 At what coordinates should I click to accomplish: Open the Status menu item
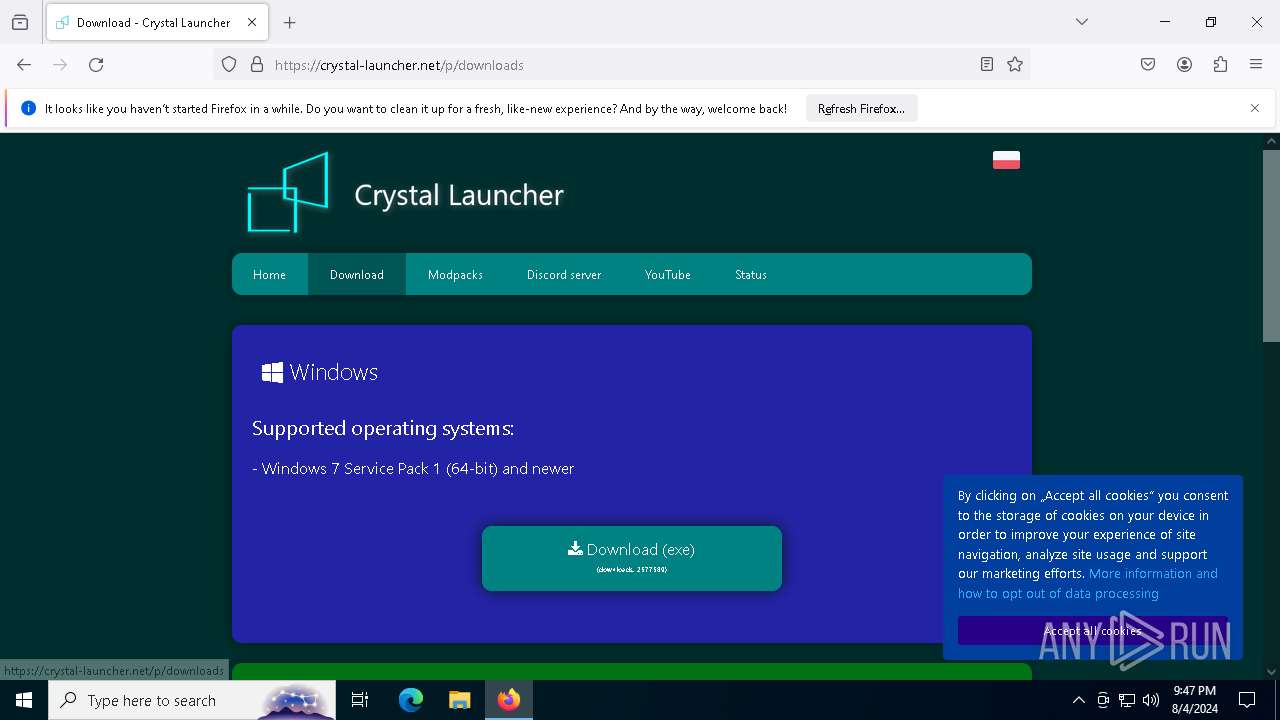coord(751,275)
